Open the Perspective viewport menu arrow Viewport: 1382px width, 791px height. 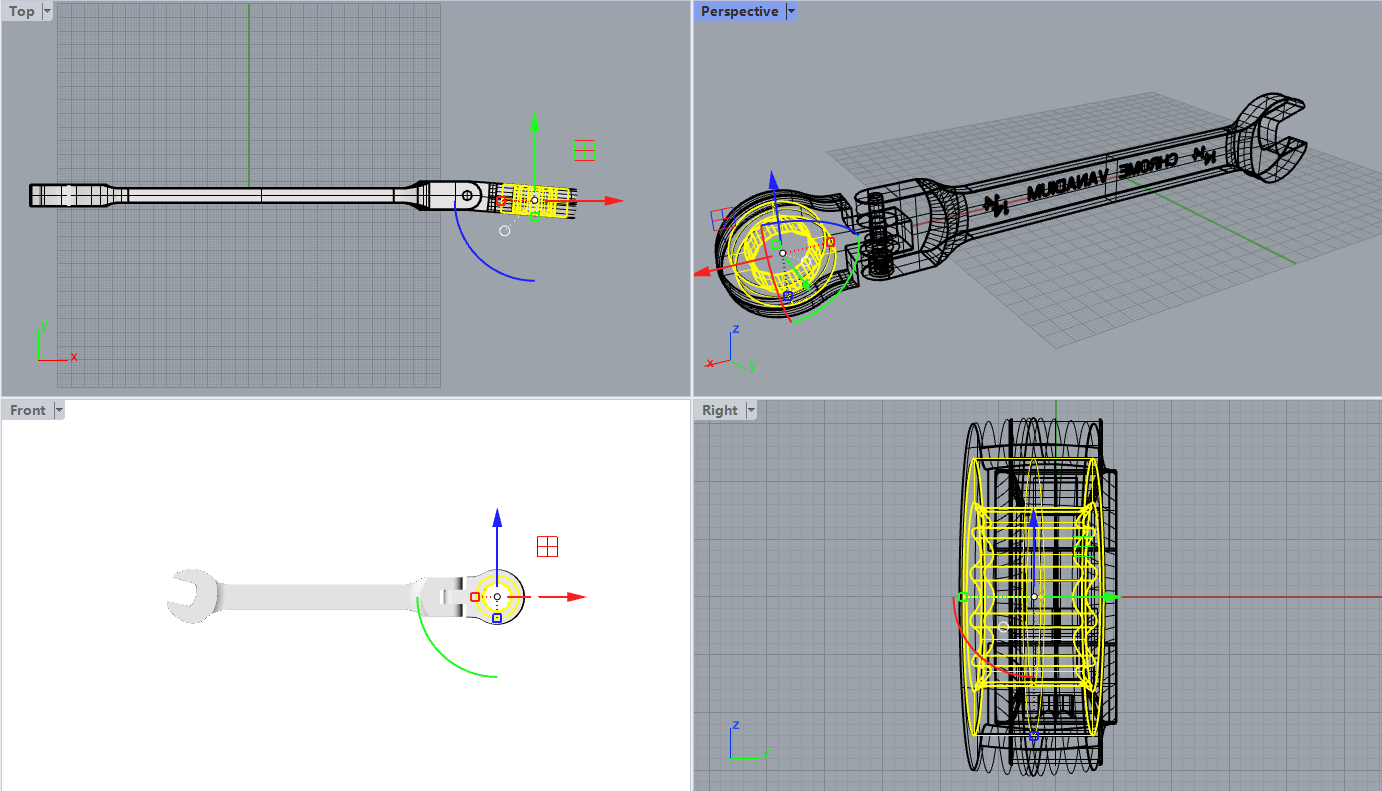[791, 12]
